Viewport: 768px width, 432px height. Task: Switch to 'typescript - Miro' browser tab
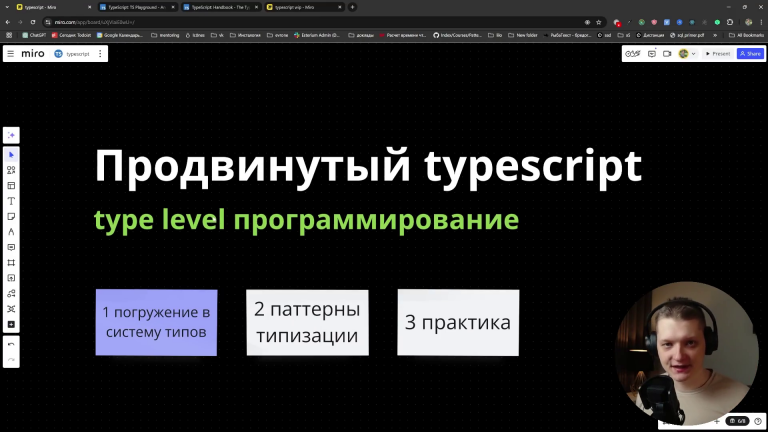[54, 7]
